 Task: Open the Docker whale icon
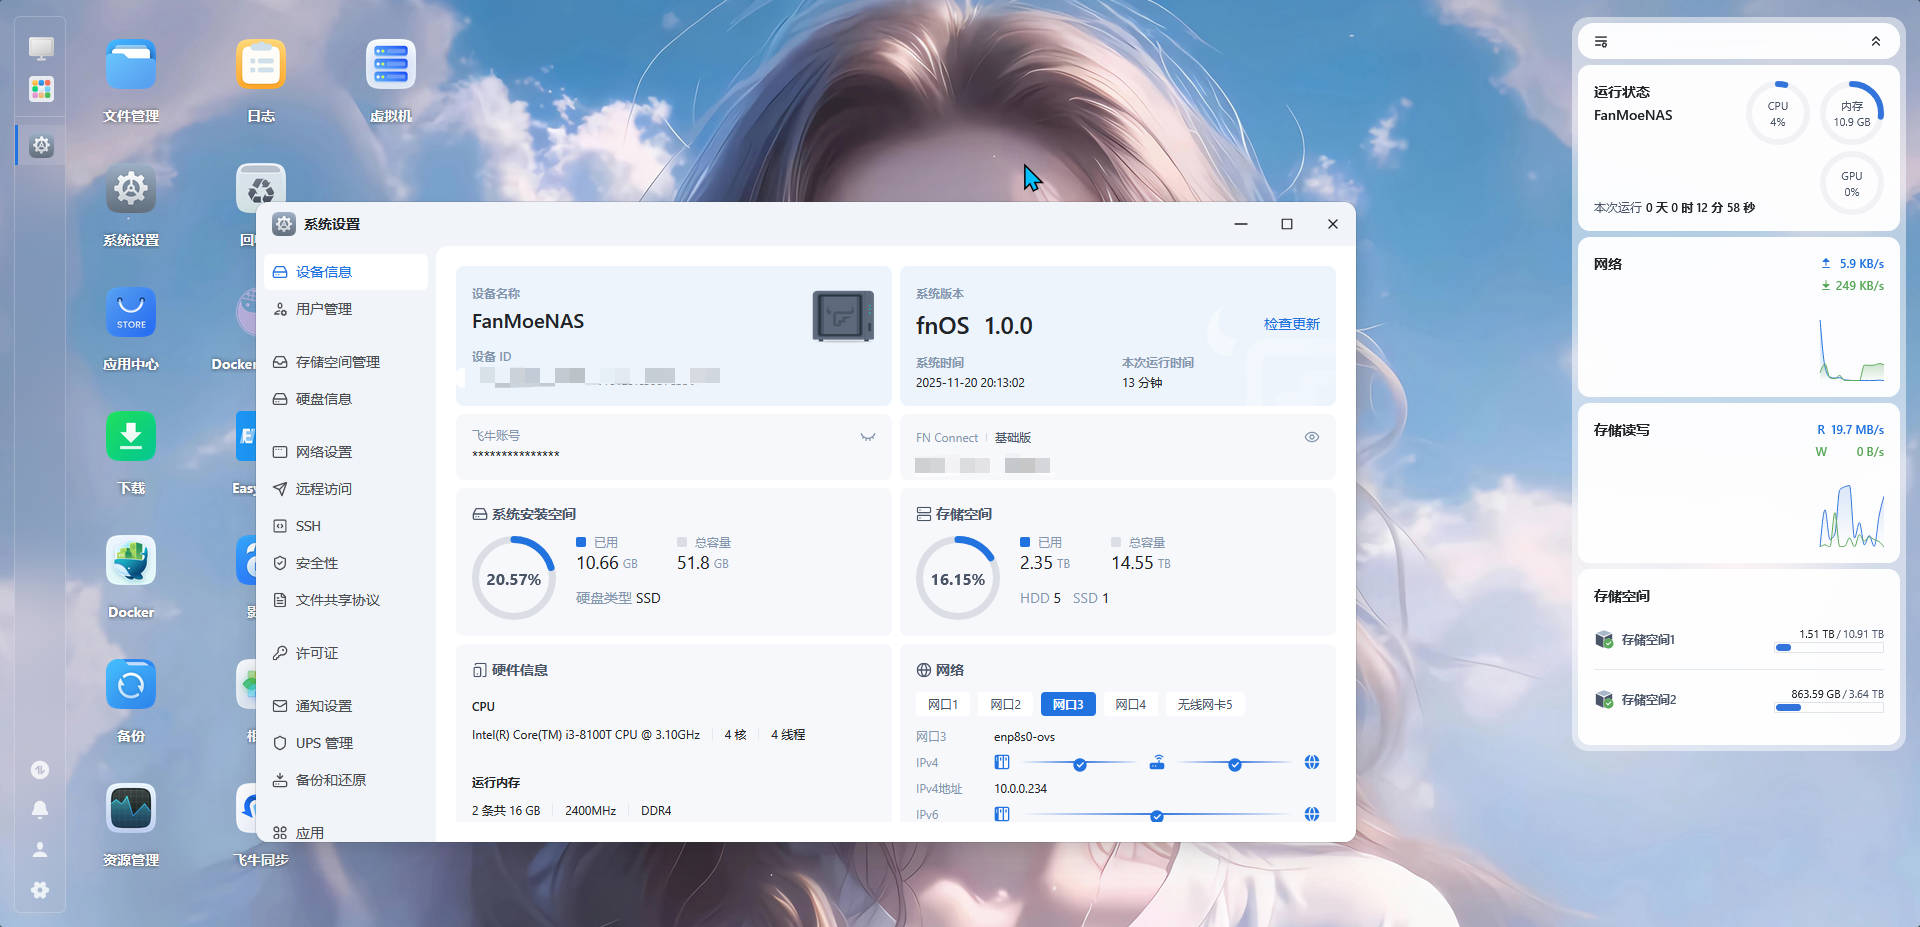[131, 560]
